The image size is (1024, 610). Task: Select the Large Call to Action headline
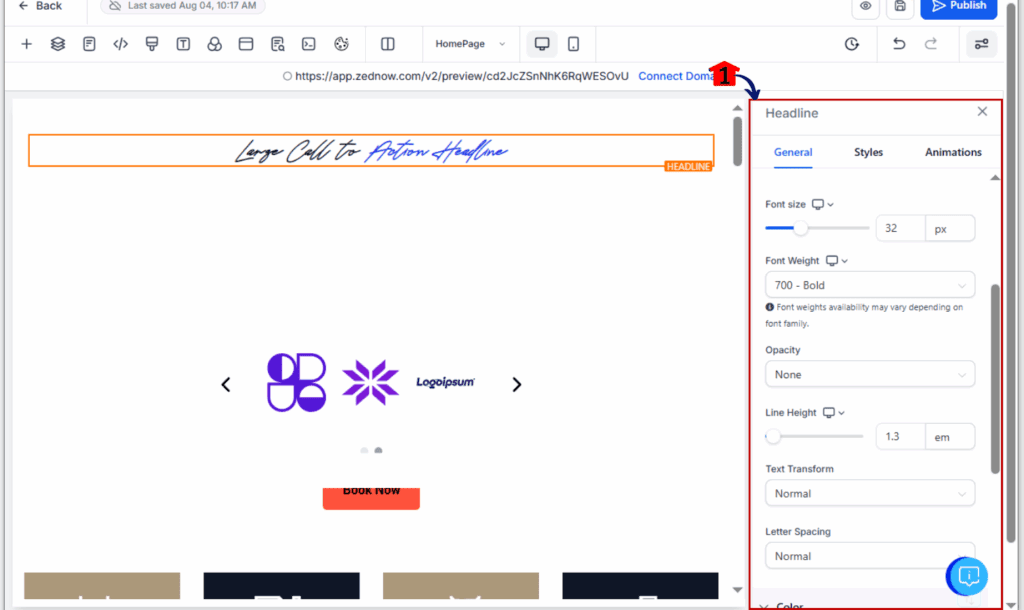(x=371, y=151)
